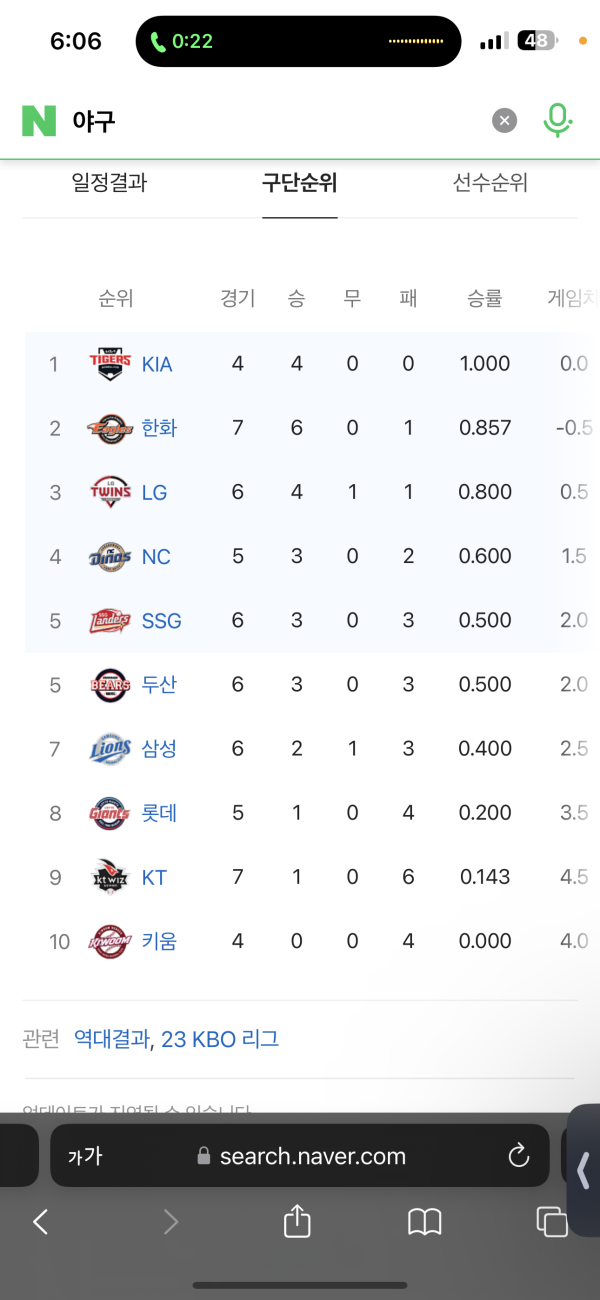Image resolution: width=600 pixels, height=1300 pixels.
Task: Open the Safari share sheet icon
Action: [x=297, y=1220]
